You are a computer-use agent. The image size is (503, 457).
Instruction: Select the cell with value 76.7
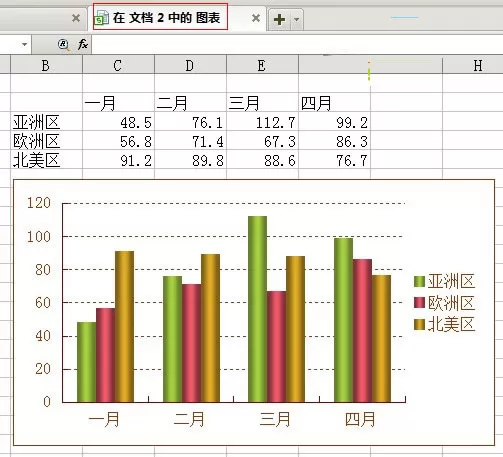(334, 159)
